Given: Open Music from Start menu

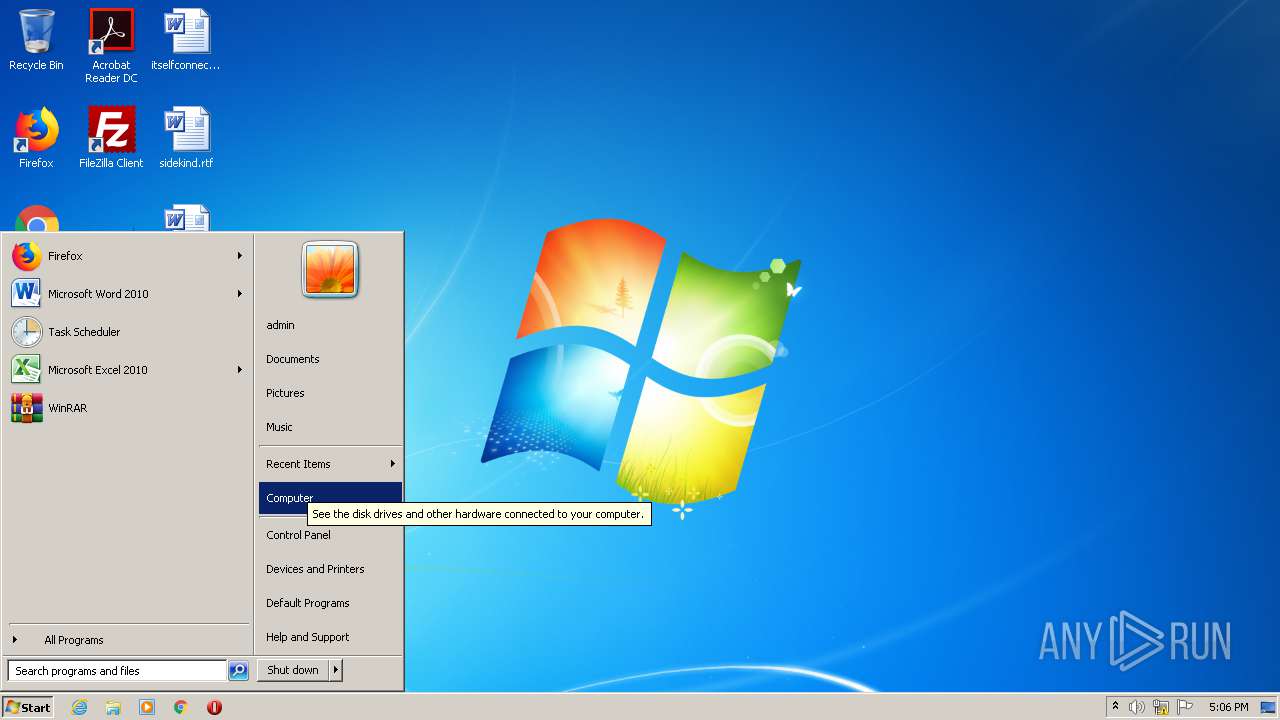Looking at the screenshot, I should 330,427.
